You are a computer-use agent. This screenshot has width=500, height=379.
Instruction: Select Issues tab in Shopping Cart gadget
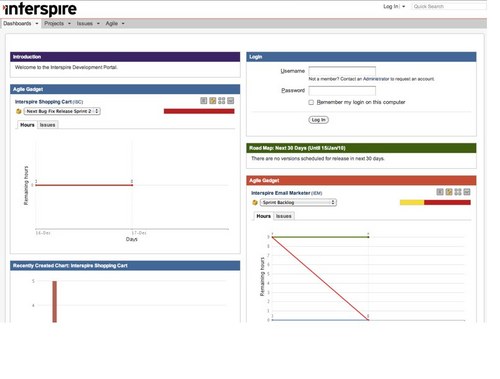(47, 125)
